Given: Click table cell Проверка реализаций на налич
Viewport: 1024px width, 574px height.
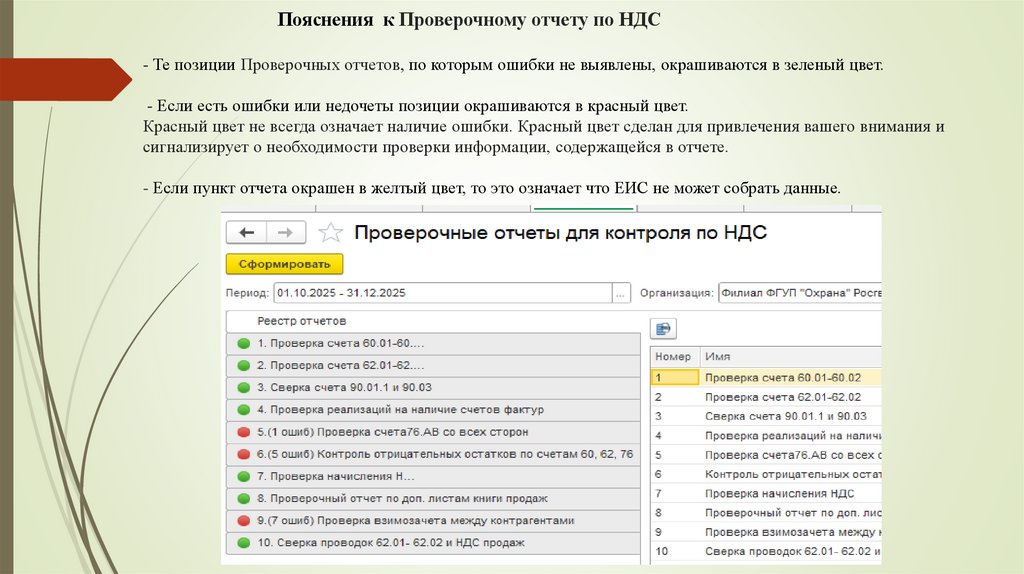Looking at the screenshot, I should coord(791,436).
